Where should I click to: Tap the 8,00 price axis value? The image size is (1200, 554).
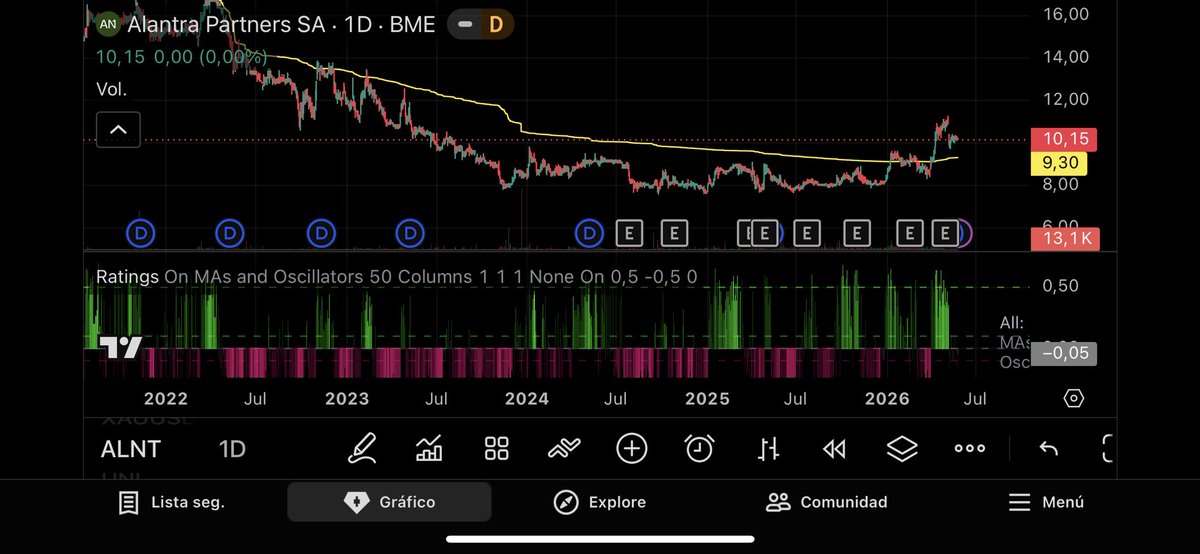(1061, 184)
